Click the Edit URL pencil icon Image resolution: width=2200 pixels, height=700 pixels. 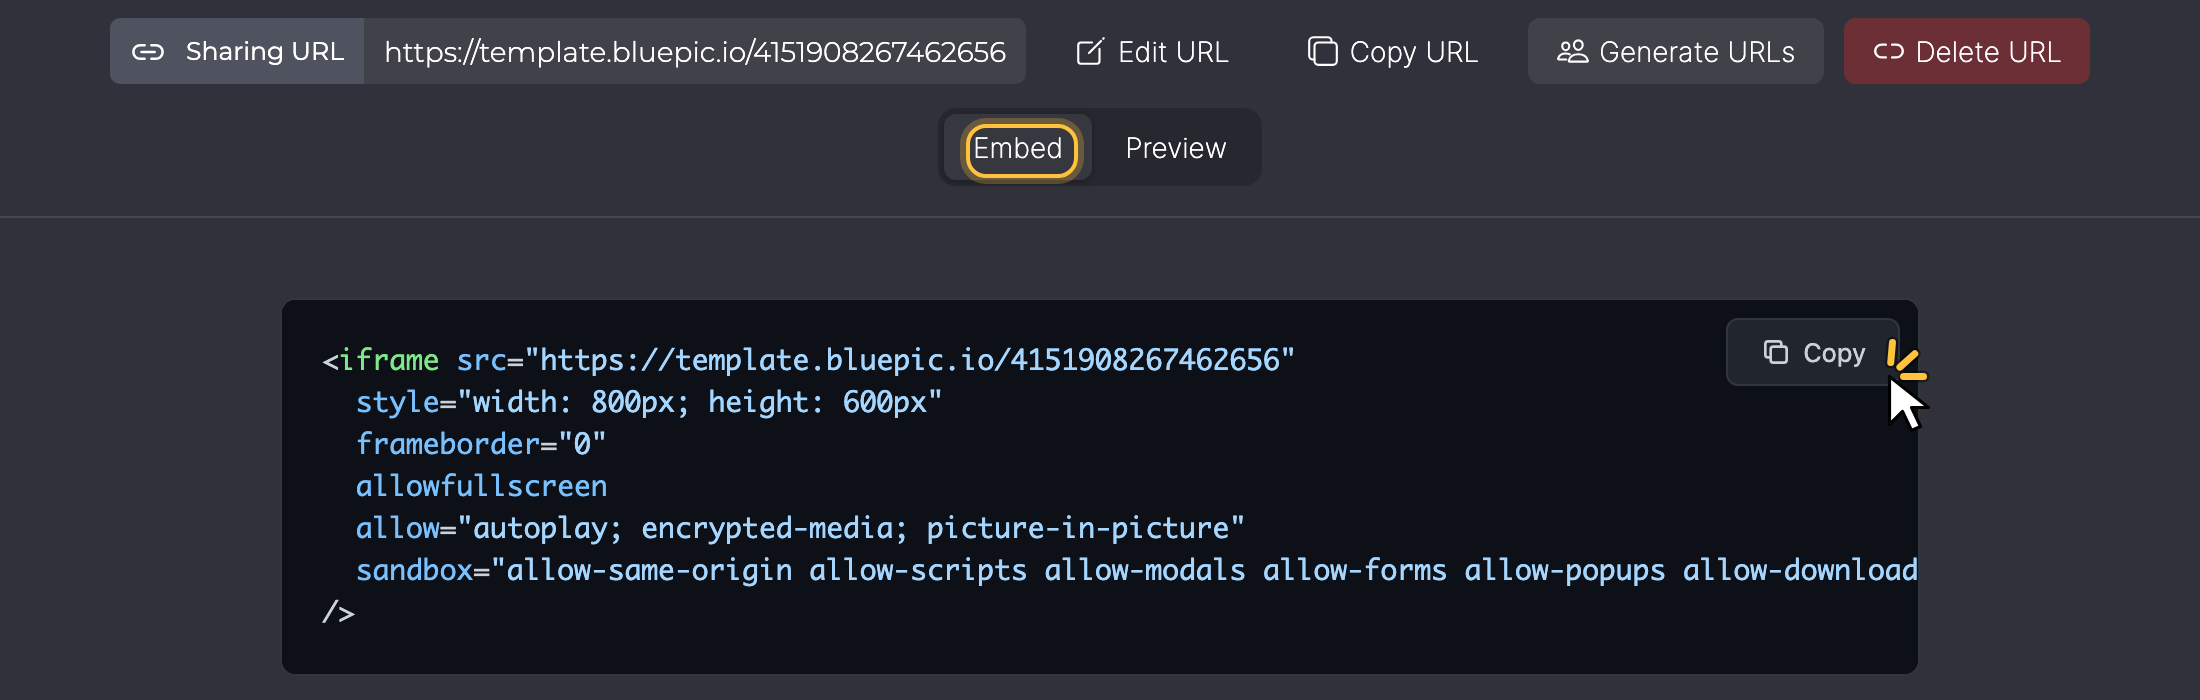pyautogui.click(x=1090, y=52)
